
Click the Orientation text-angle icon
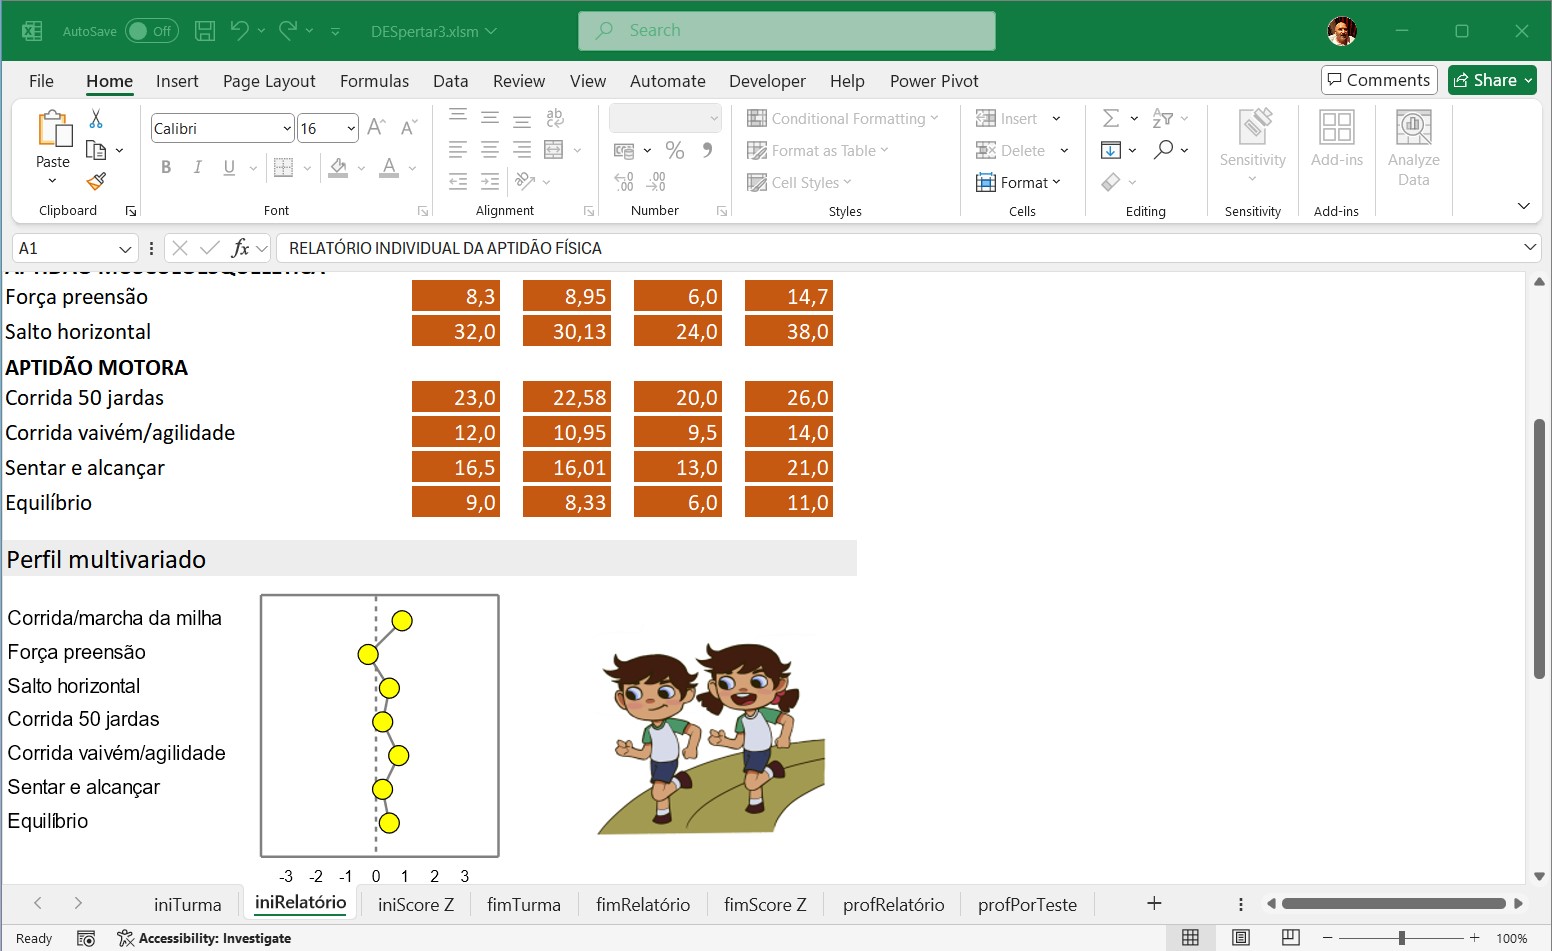point(525,181)
